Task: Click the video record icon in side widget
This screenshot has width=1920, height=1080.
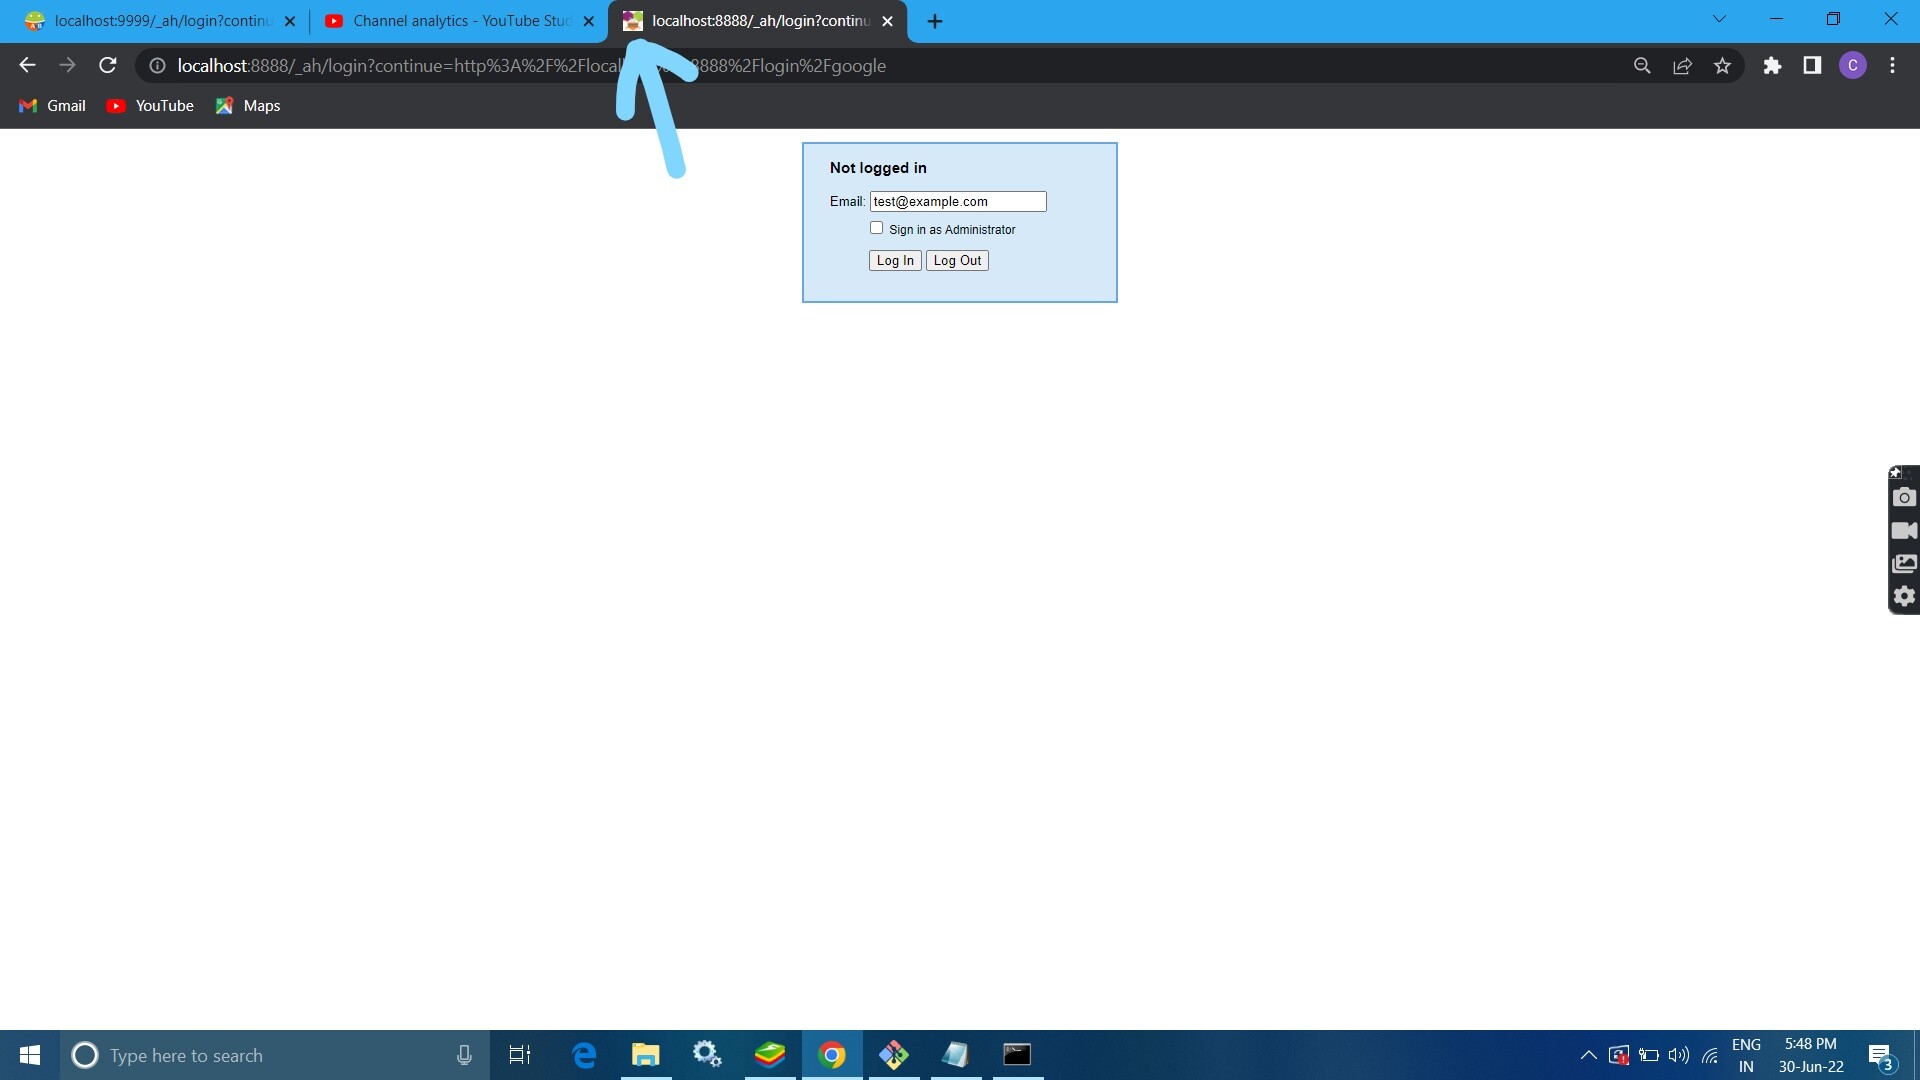Action: click(1904, 530)
